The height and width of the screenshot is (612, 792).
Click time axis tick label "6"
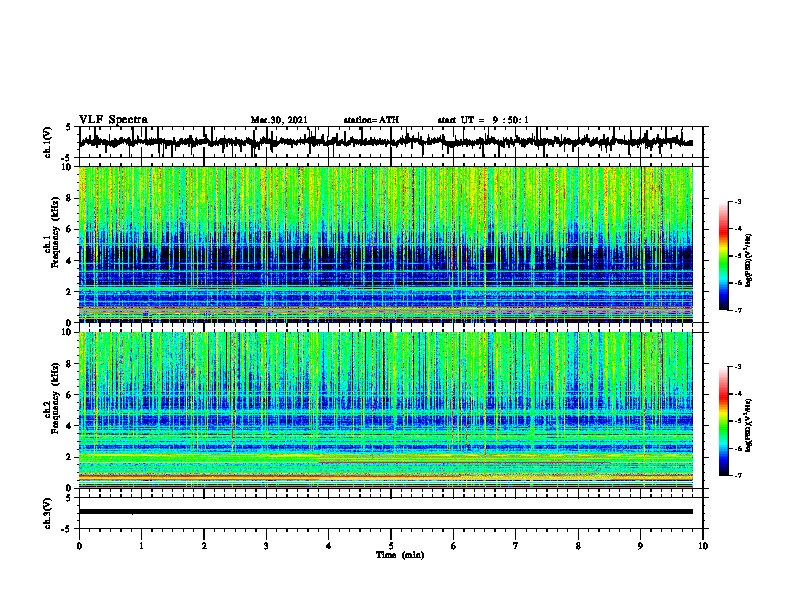coord(454,546)
